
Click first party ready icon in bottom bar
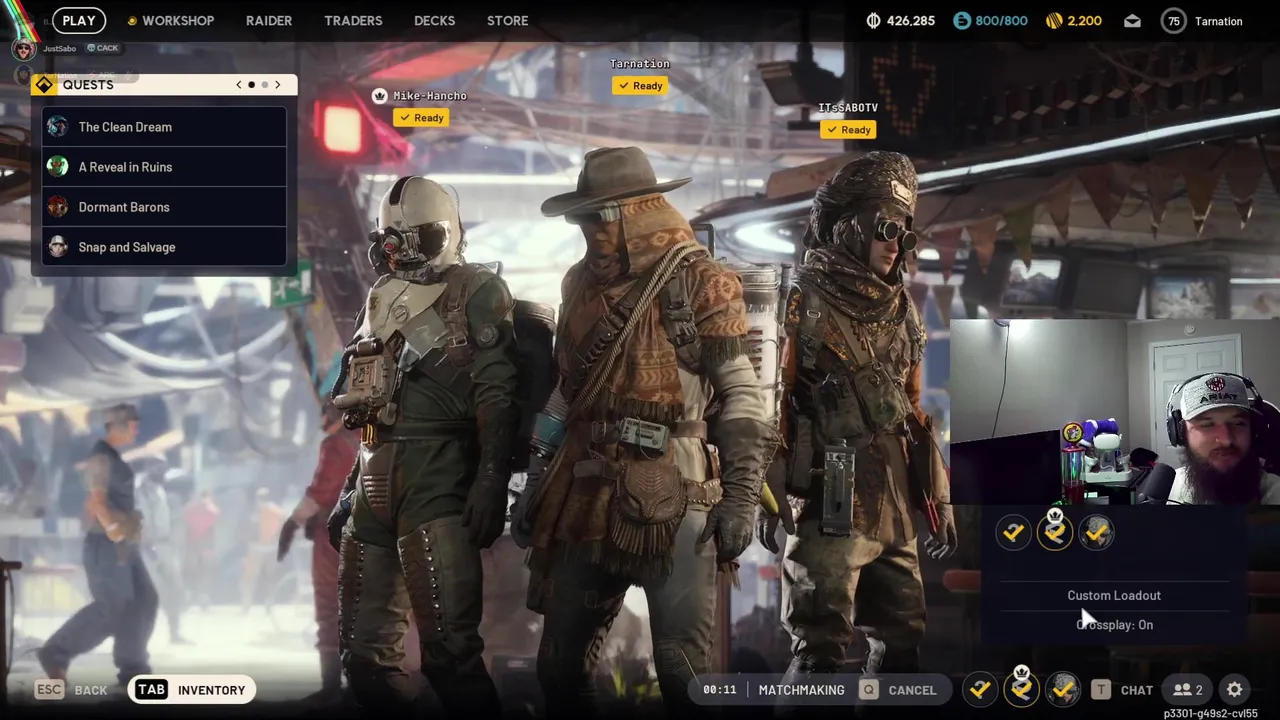980,689
